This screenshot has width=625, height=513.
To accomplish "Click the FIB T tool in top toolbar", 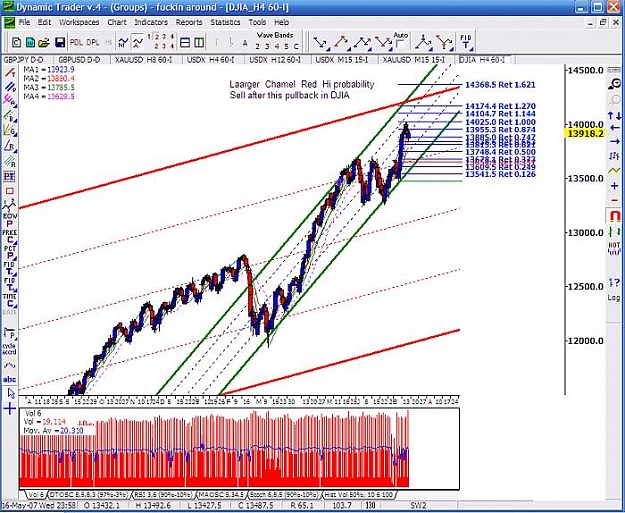I will (466, 42).
